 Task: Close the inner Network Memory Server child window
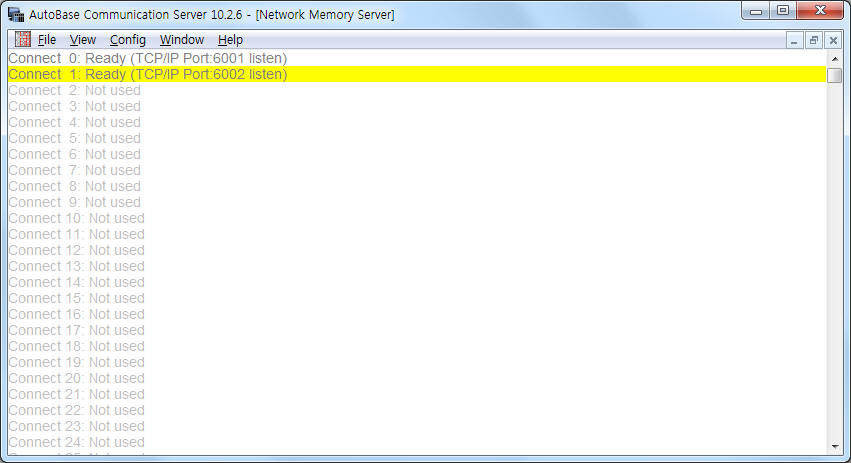(x=833, y=40)
